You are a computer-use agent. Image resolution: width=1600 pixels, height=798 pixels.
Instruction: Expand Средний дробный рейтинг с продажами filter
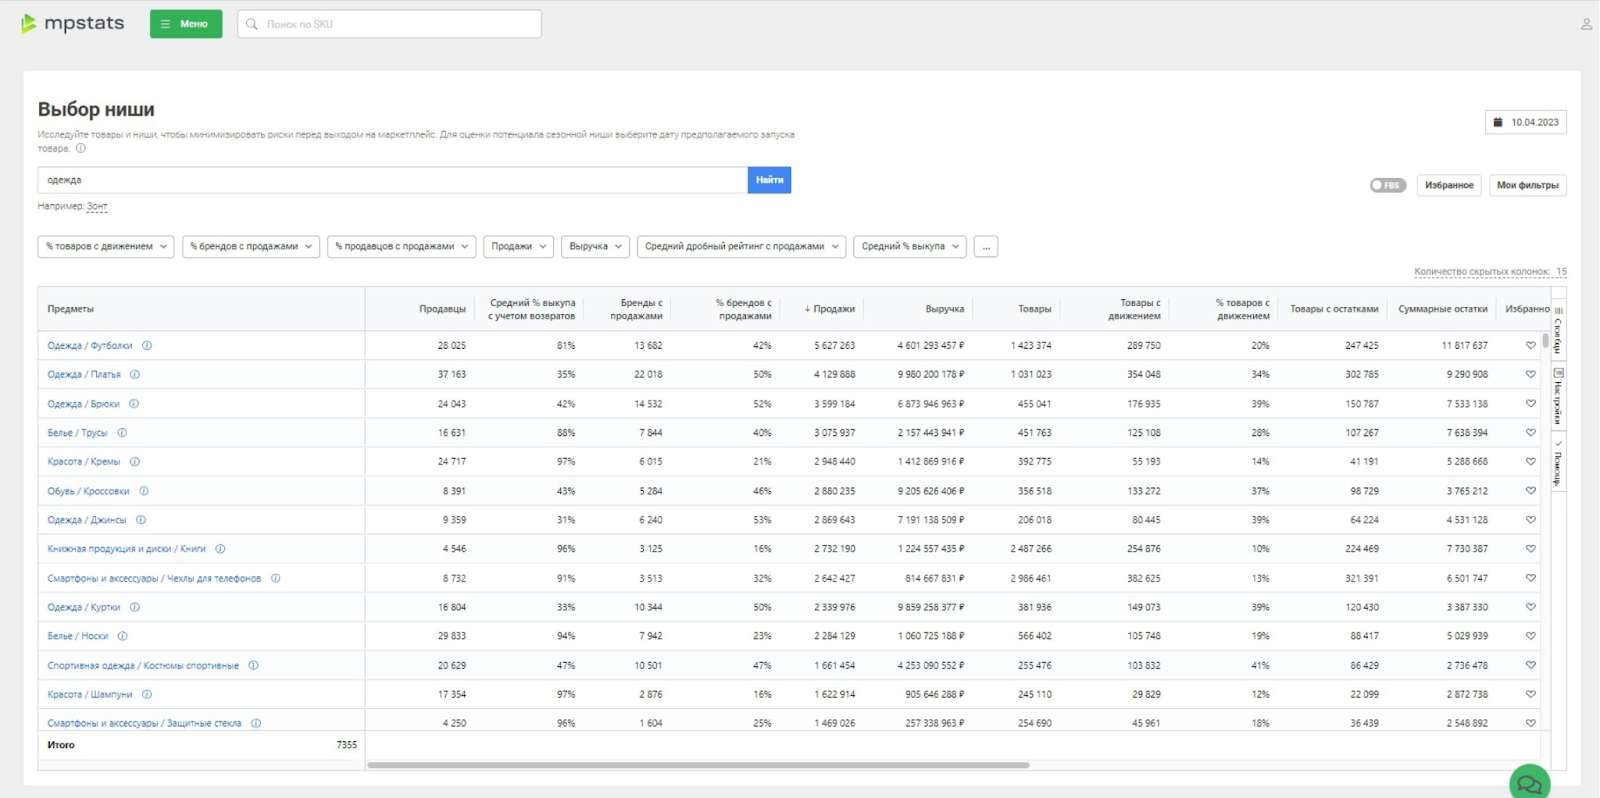[x=741, y=246]
